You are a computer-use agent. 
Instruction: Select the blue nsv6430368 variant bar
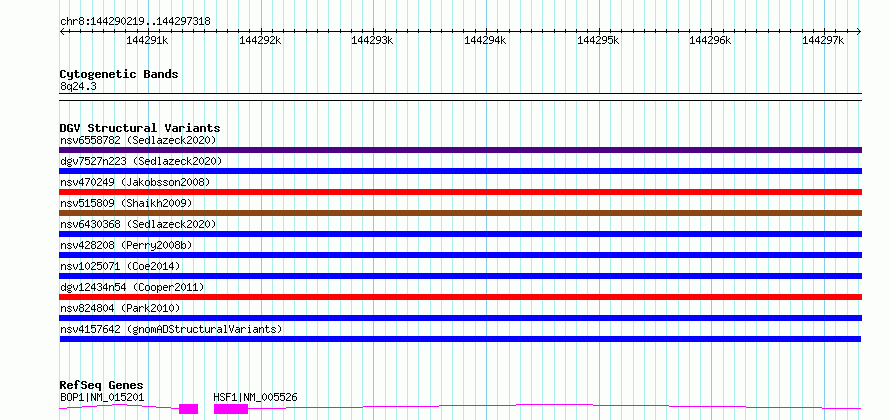point(460,234)
